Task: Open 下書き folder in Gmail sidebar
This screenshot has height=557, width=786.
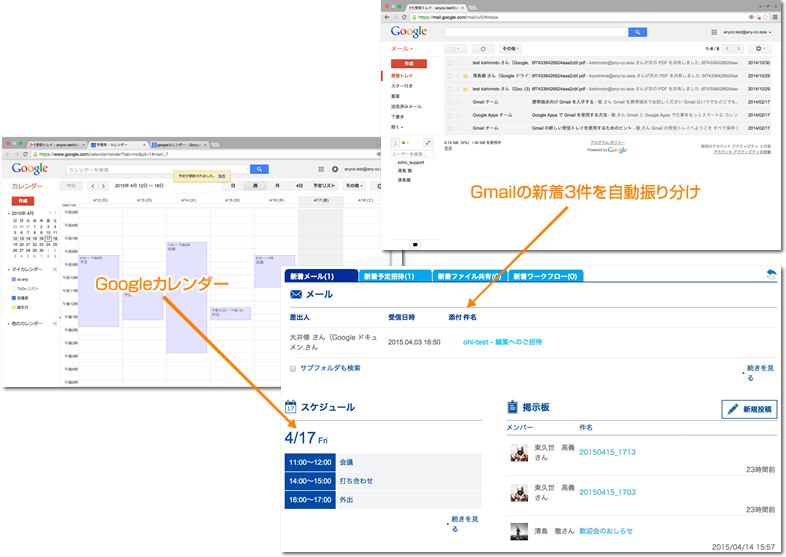Action: pyautogui.click(x=397, y=117)
